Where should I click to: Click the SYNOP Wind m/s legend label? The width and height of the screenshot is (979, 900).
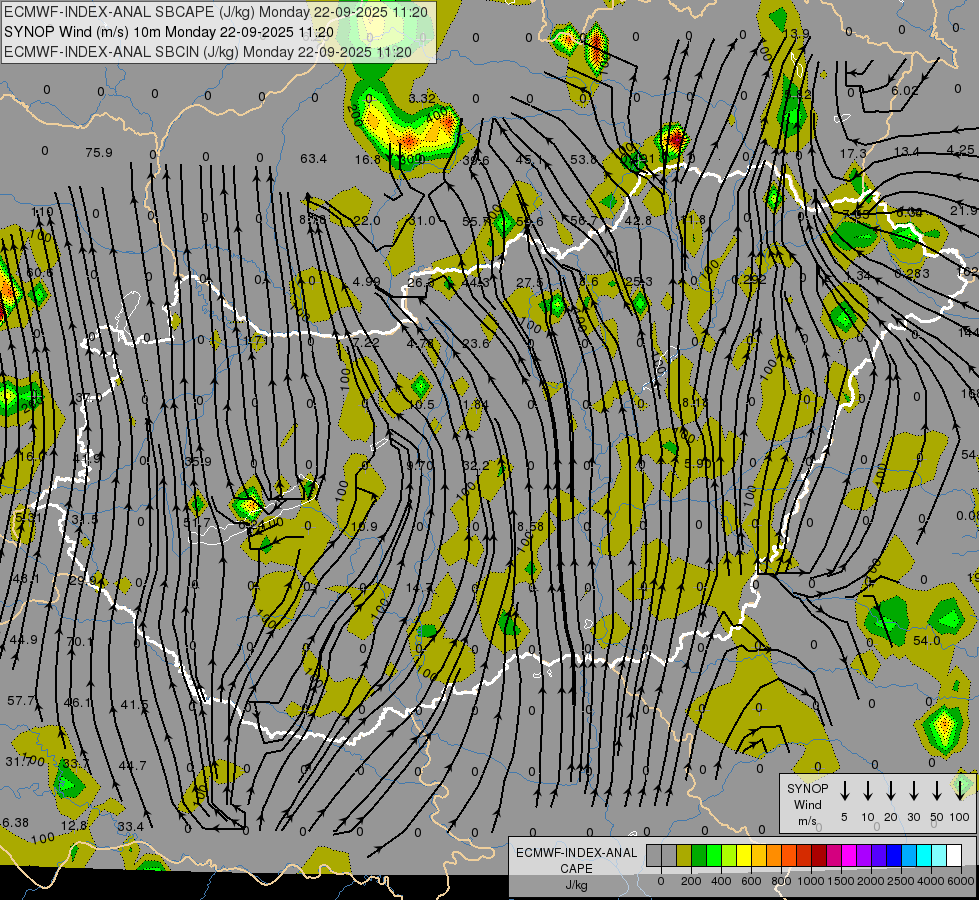coord(807,804)
